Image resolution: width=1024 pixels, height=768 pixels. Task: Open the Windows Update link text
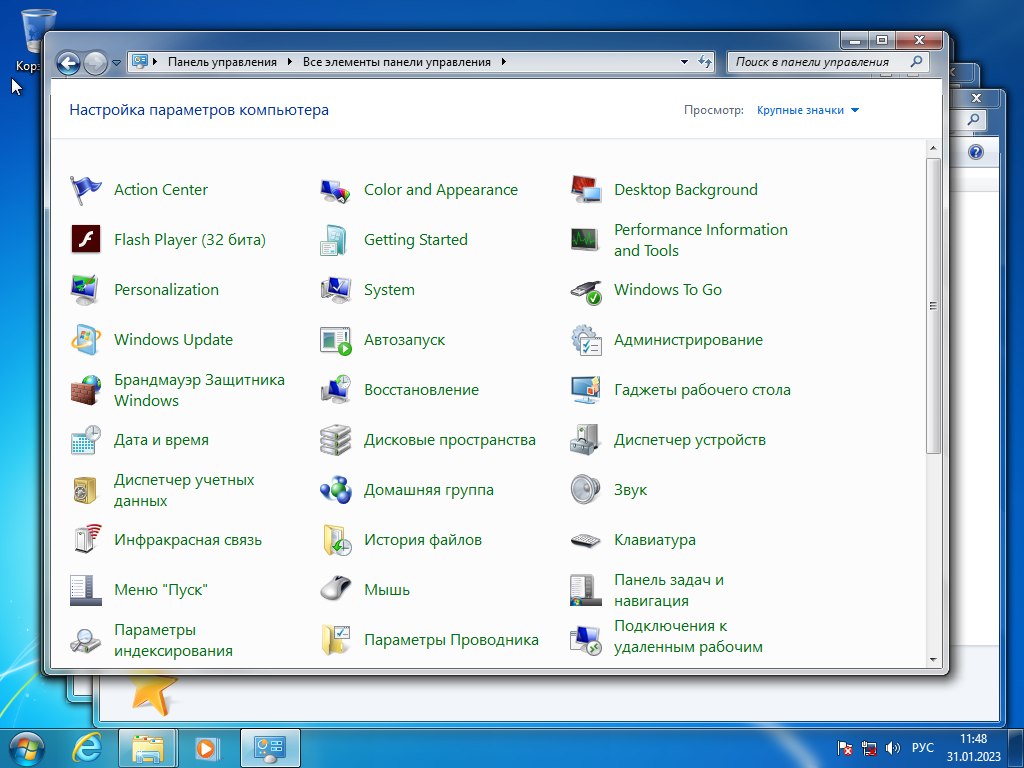(173, 340)
